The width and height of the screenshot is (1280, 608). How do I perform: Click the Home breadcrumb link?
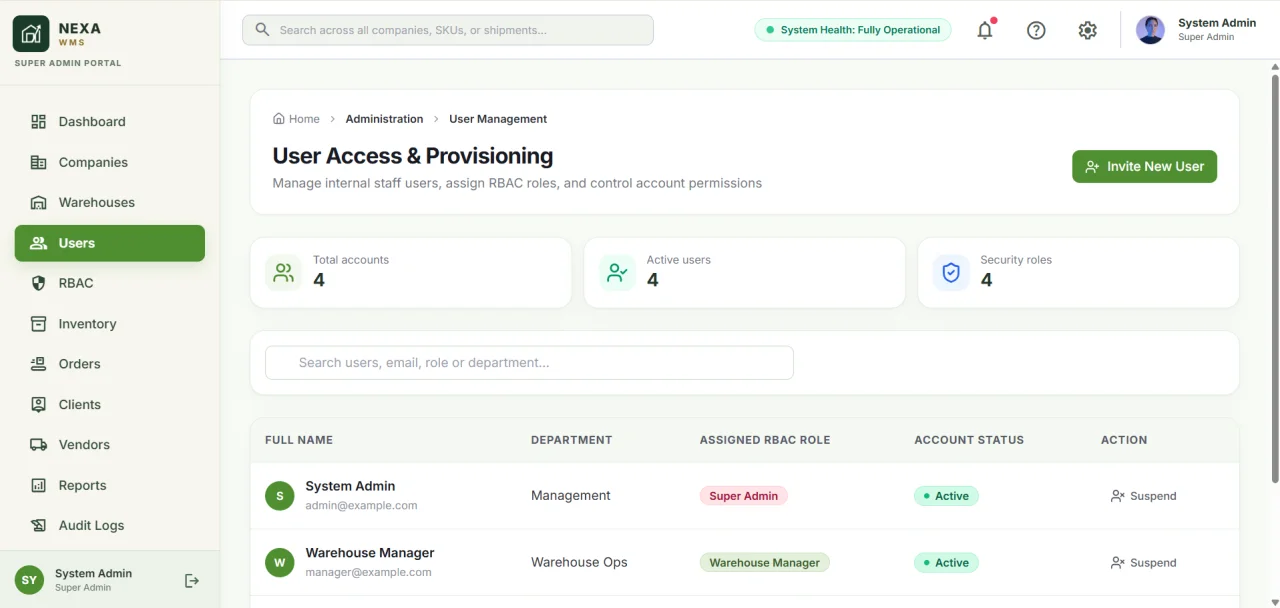click(296, 119)
